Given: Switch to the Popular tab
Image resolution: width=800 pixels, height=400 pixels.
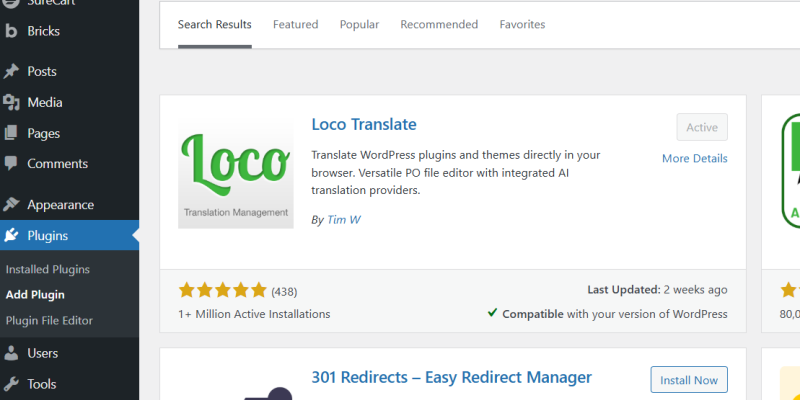Looking at the screenshot, I should (x=359, y=24).
